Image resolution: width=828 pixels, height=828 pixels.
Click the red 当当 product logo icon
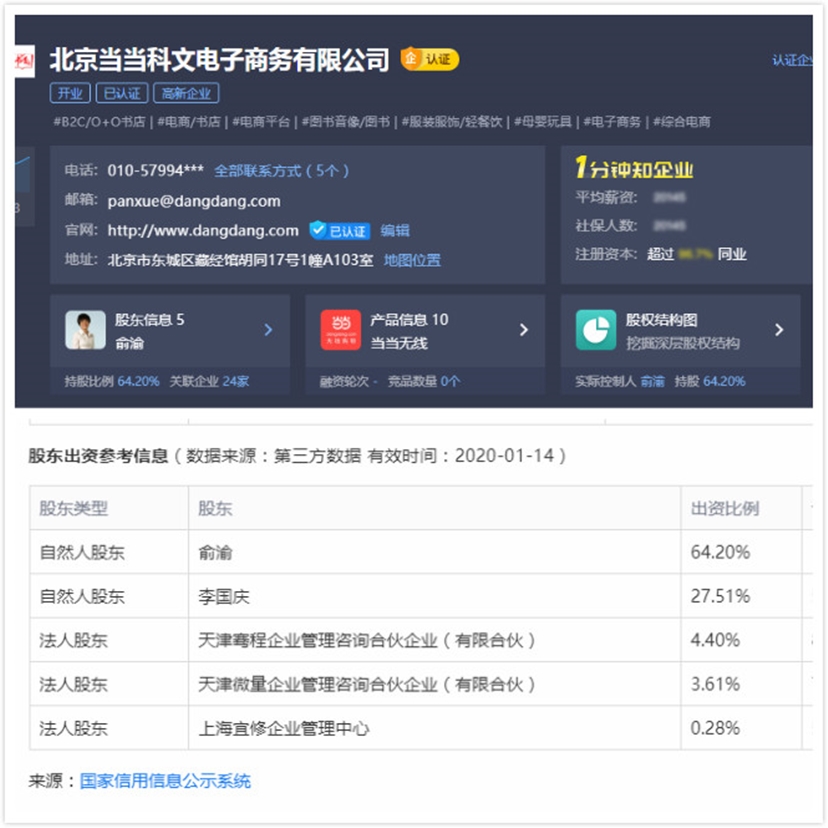(x=341, y=330)
